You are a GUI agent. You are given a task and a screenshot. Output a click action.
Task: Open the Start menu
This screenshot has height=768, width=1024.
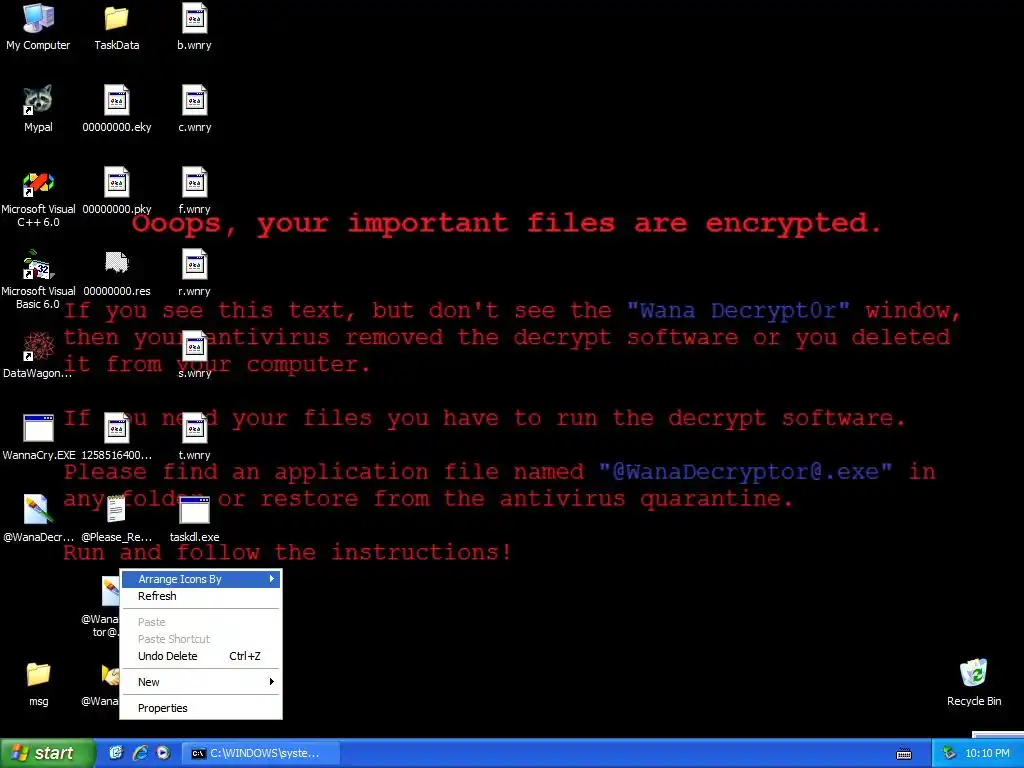click(47, 753)
